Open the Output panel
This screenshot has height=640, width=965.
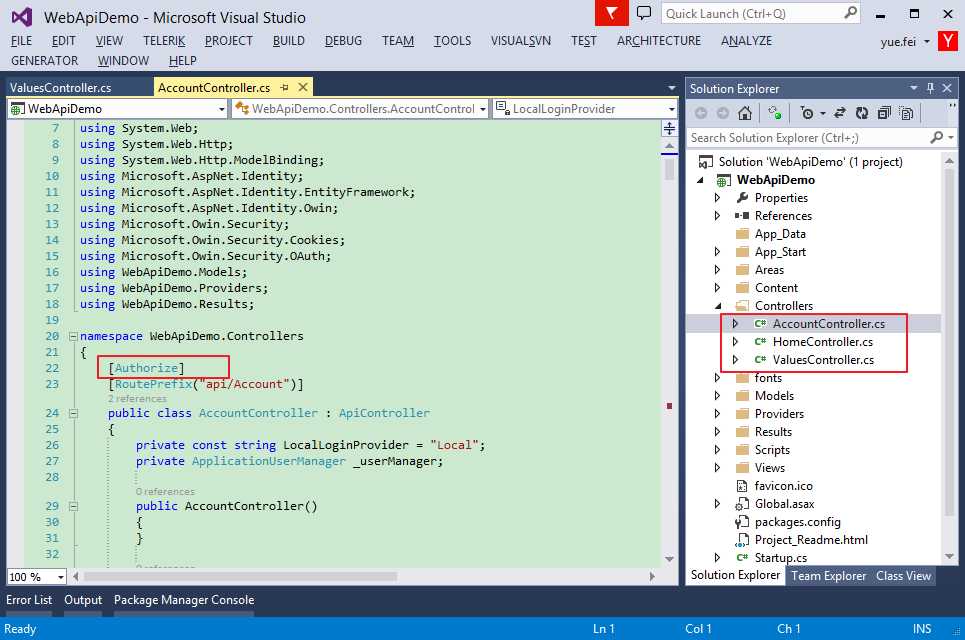click(x=83, y=600)
